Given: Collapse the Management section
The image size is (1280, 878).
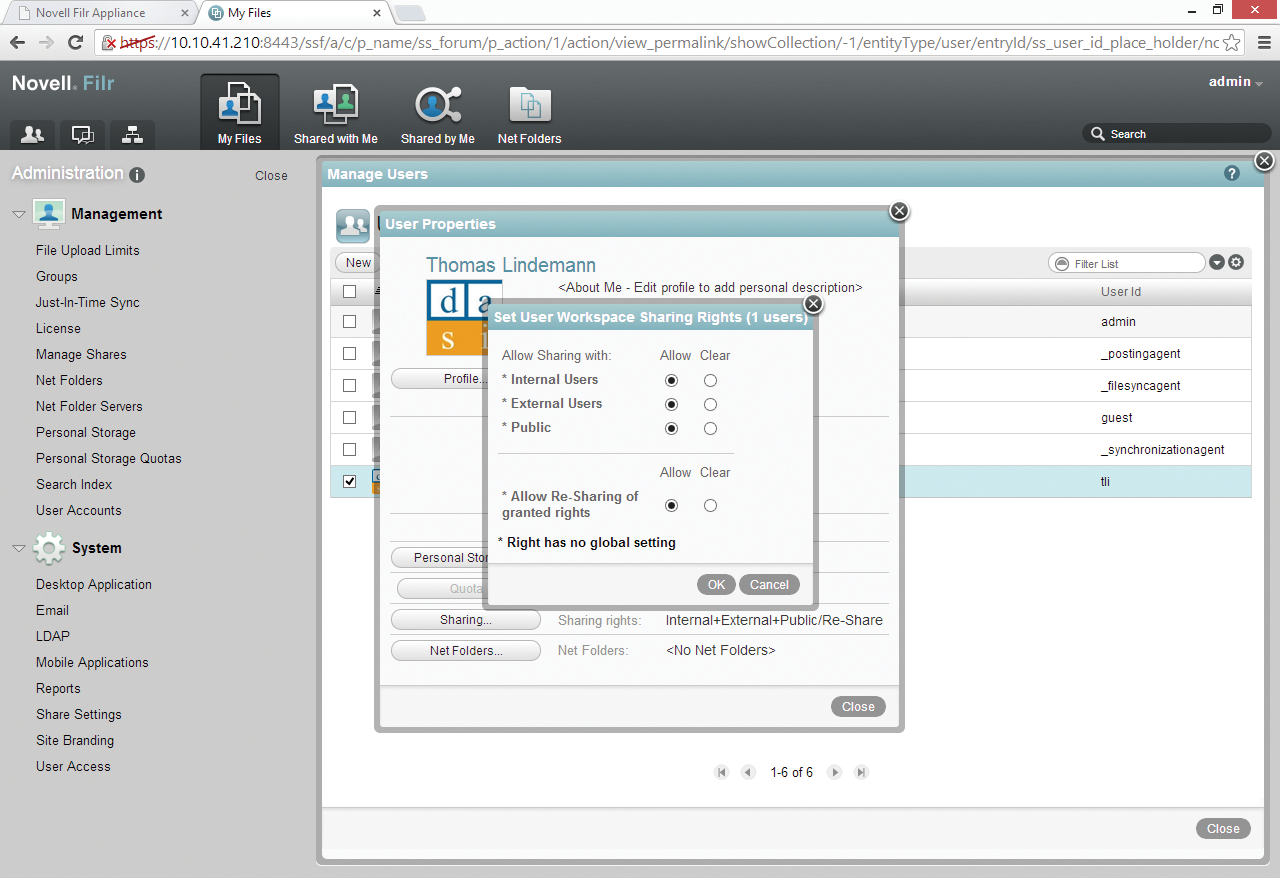Looking at the screenshot, I should 19,214.
